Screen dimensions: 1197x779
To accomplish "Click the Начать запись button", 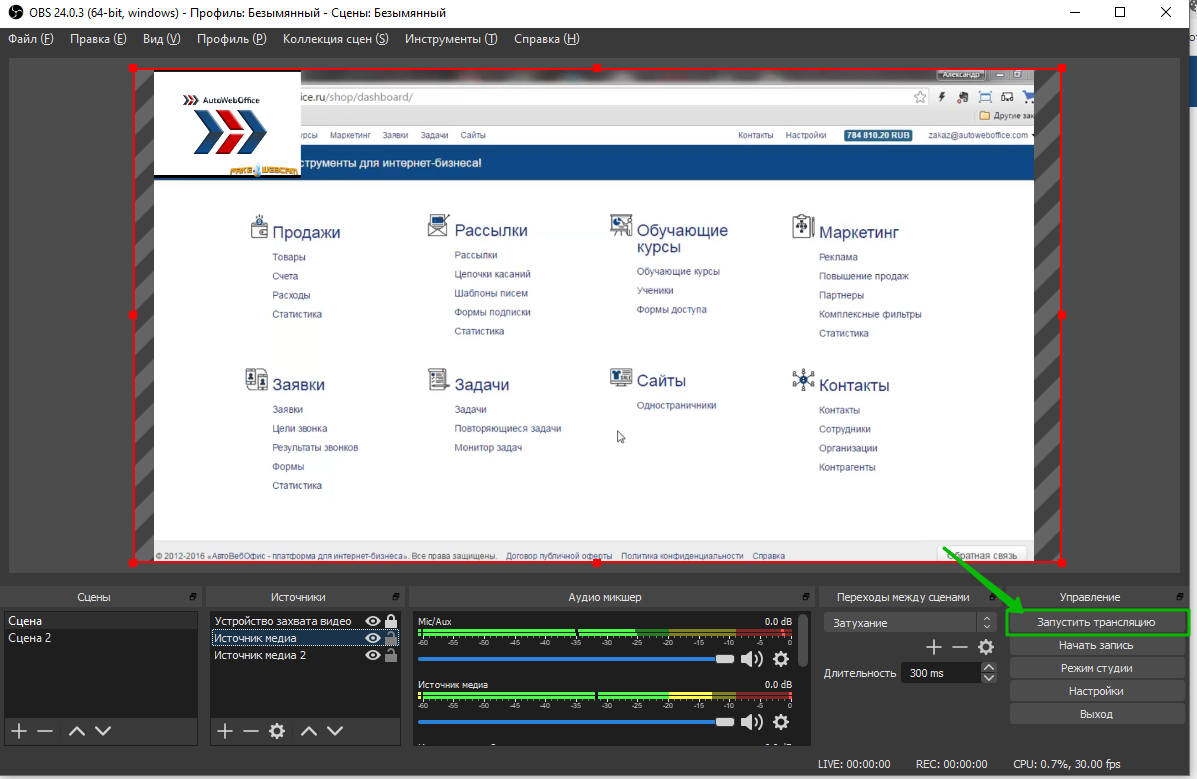I will (1096, 645).
